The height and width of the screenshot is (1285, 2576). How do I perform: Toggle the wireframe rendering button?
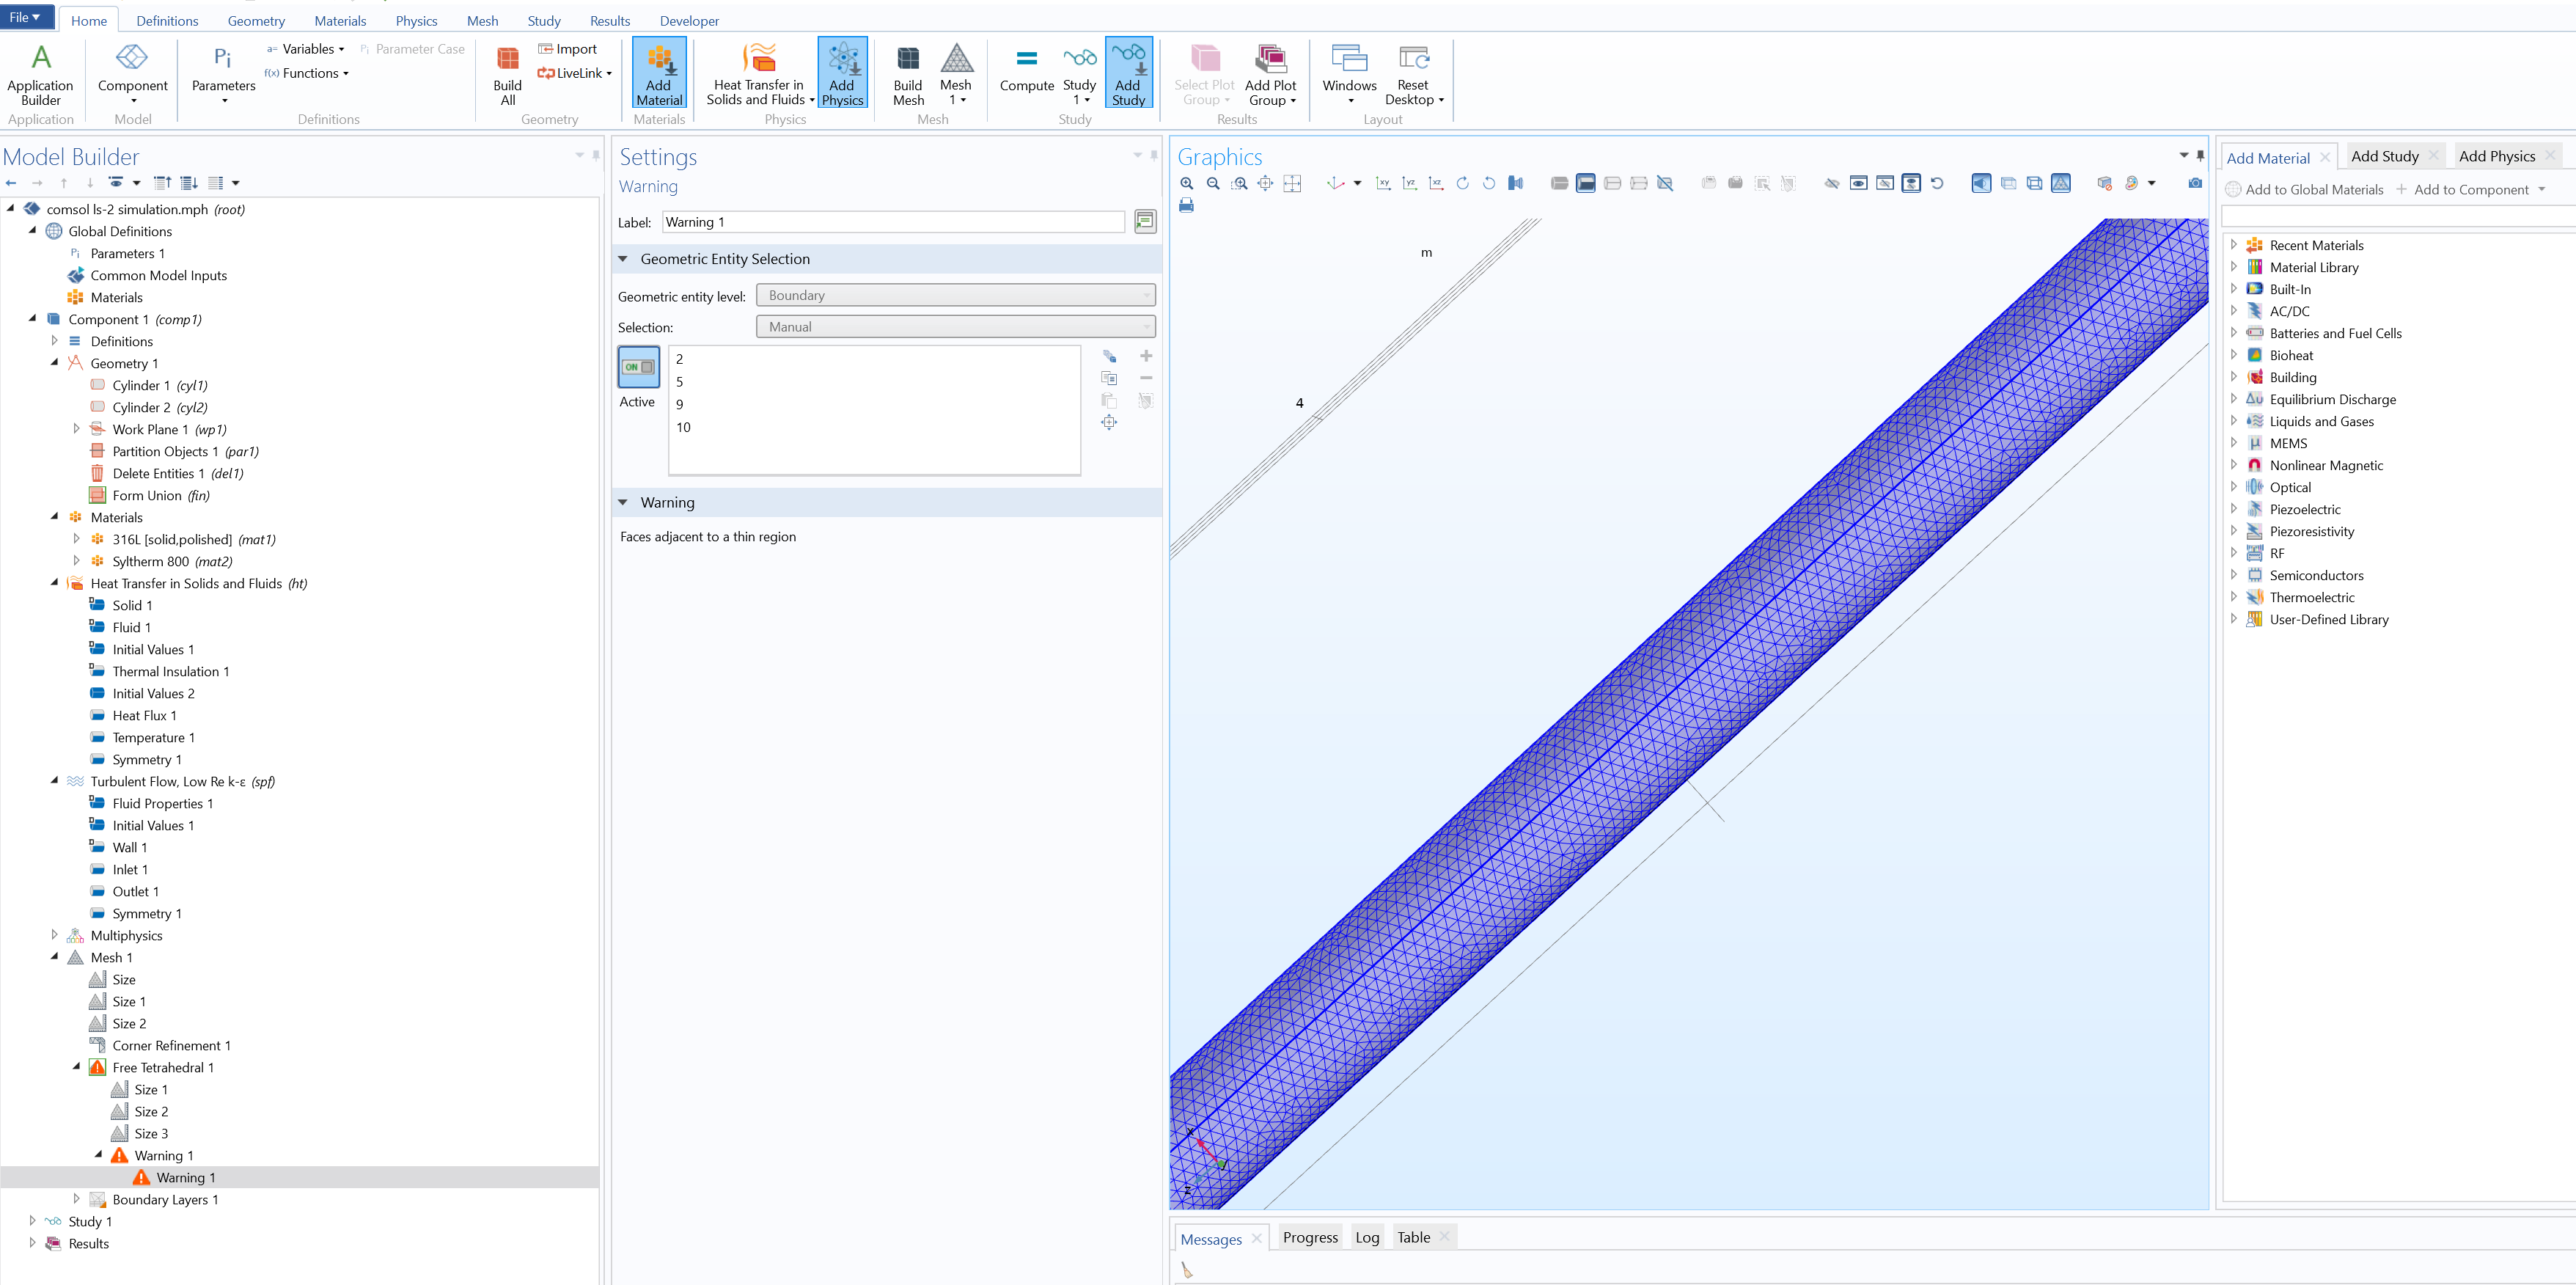tap(2034, 183)
